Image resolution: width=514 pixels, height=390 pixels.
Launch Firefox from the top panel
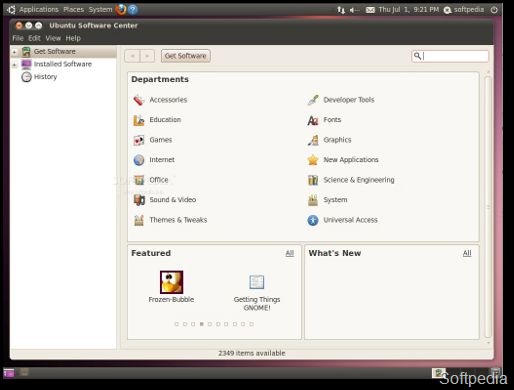point(121,10)
